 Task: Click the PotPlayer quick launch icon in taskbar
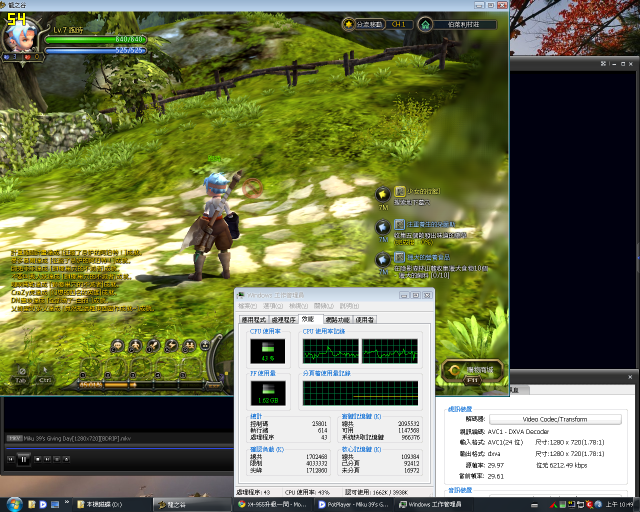click(x=43, y=505)
